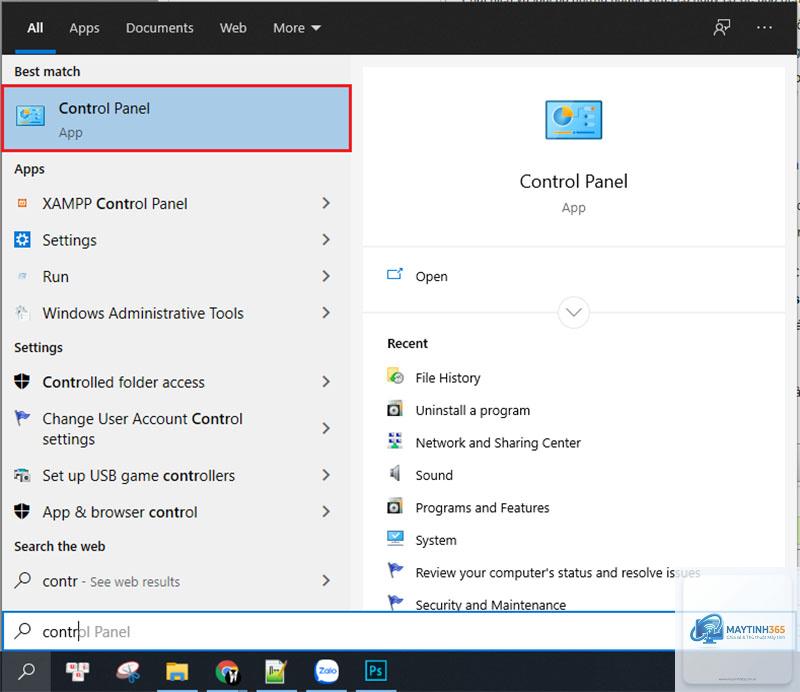Click the Controlled folder access shield icon

(x=22, y=381)
